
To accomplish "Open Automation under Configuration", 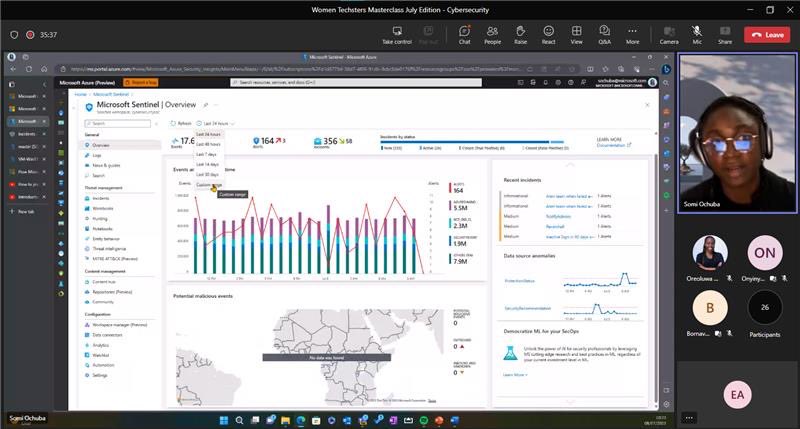I will pos(103,365).
